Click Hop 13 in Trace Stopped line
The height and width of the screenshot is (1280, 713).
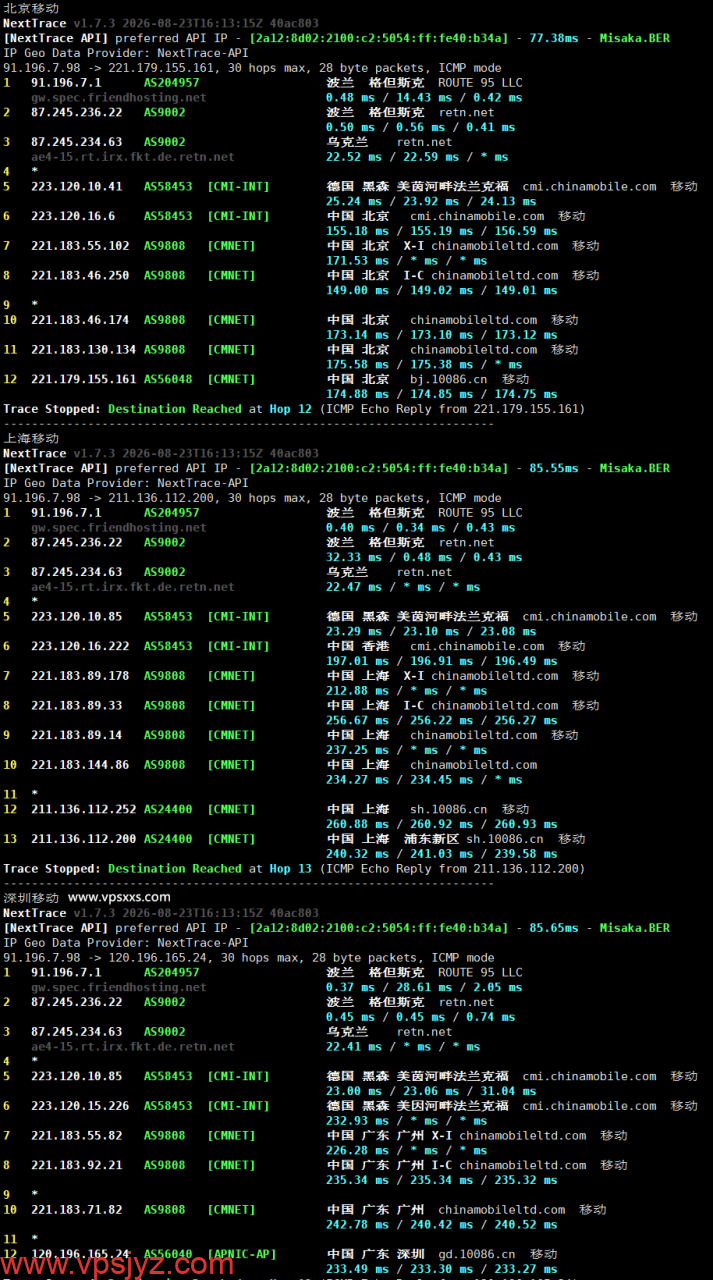pos(291,869)
